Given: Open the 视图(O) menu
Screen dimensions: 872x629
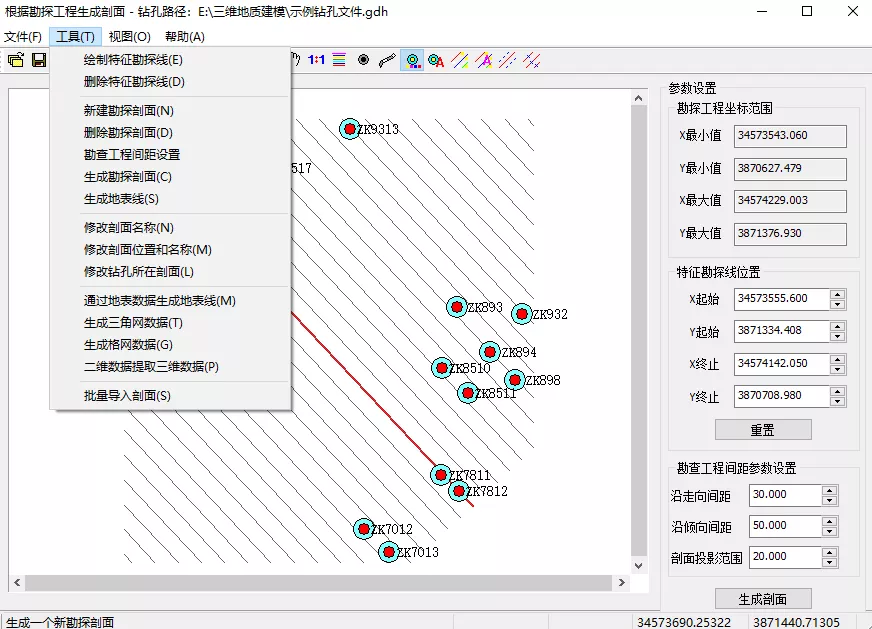Looking at the screenshot, I should (130, 37).
